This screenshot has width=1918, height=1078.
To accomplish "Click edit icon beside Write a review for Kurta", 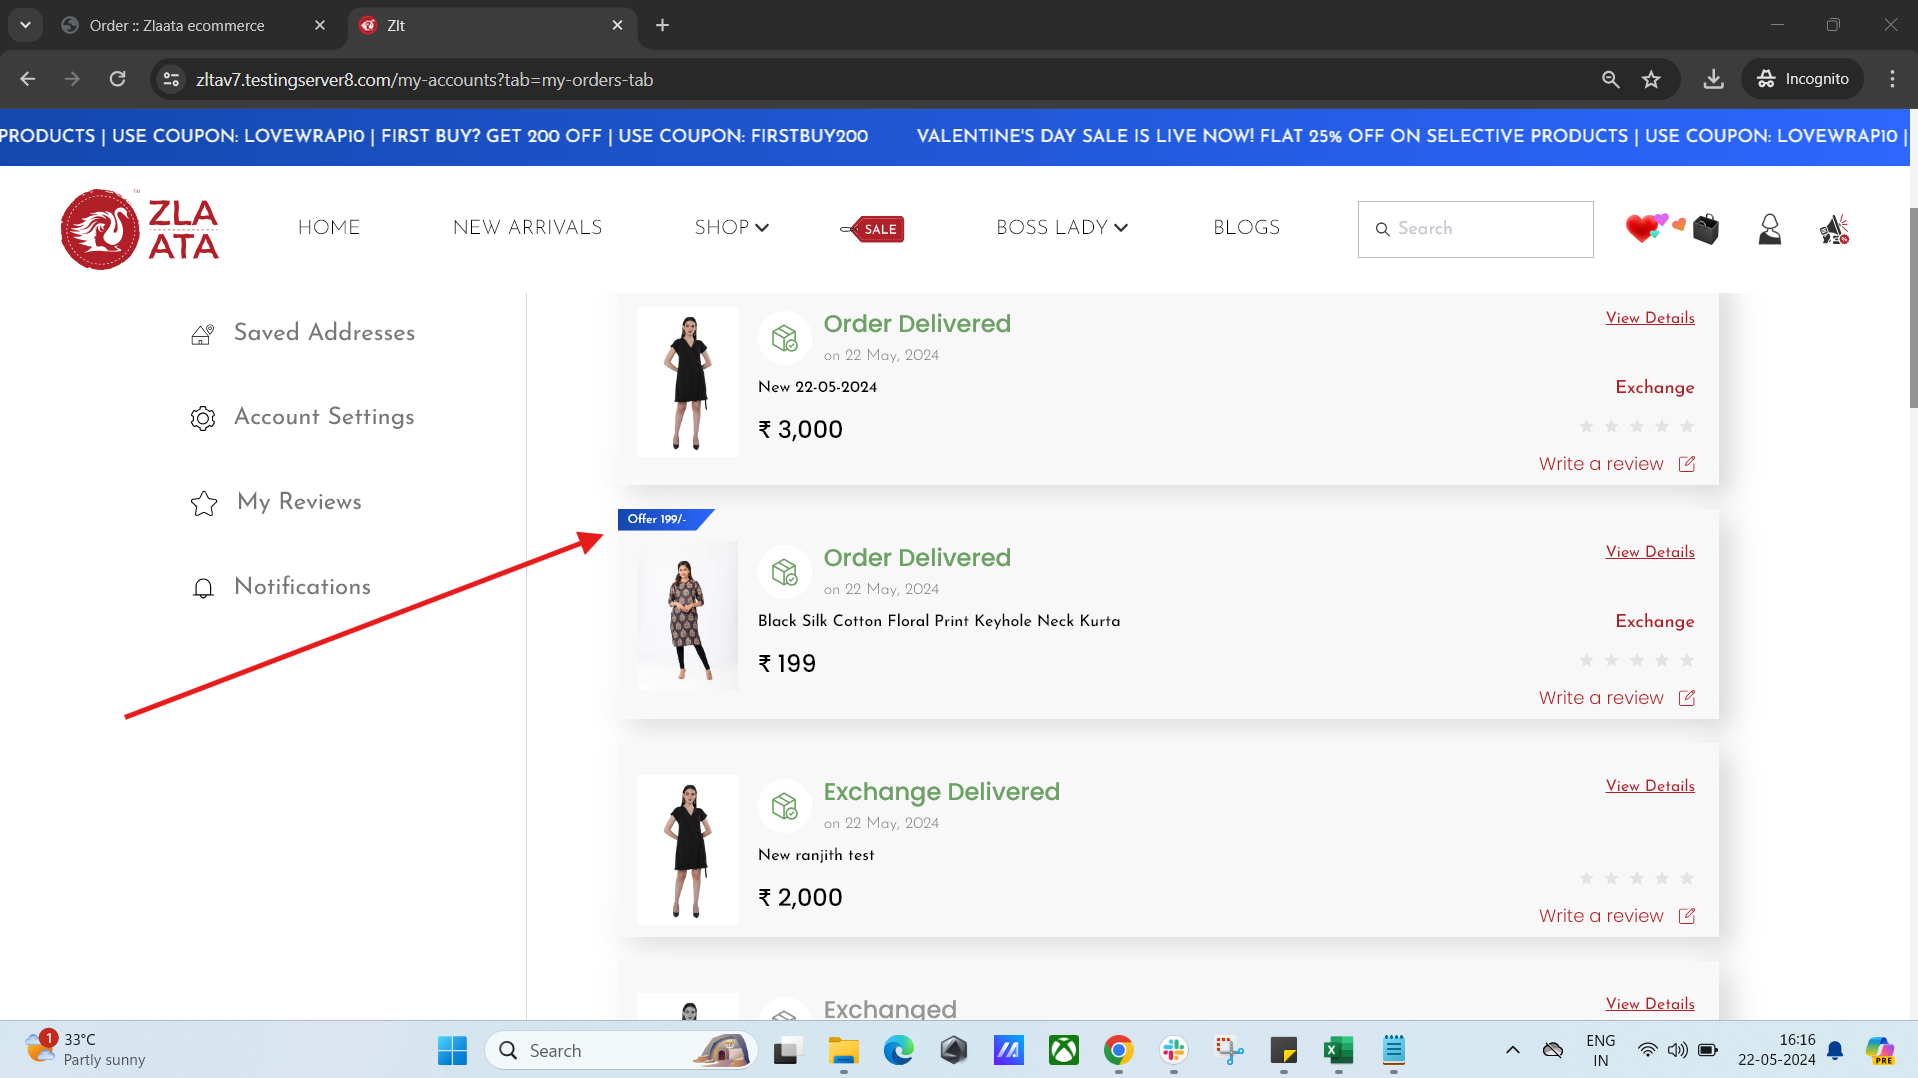I will coord(1687,698).
